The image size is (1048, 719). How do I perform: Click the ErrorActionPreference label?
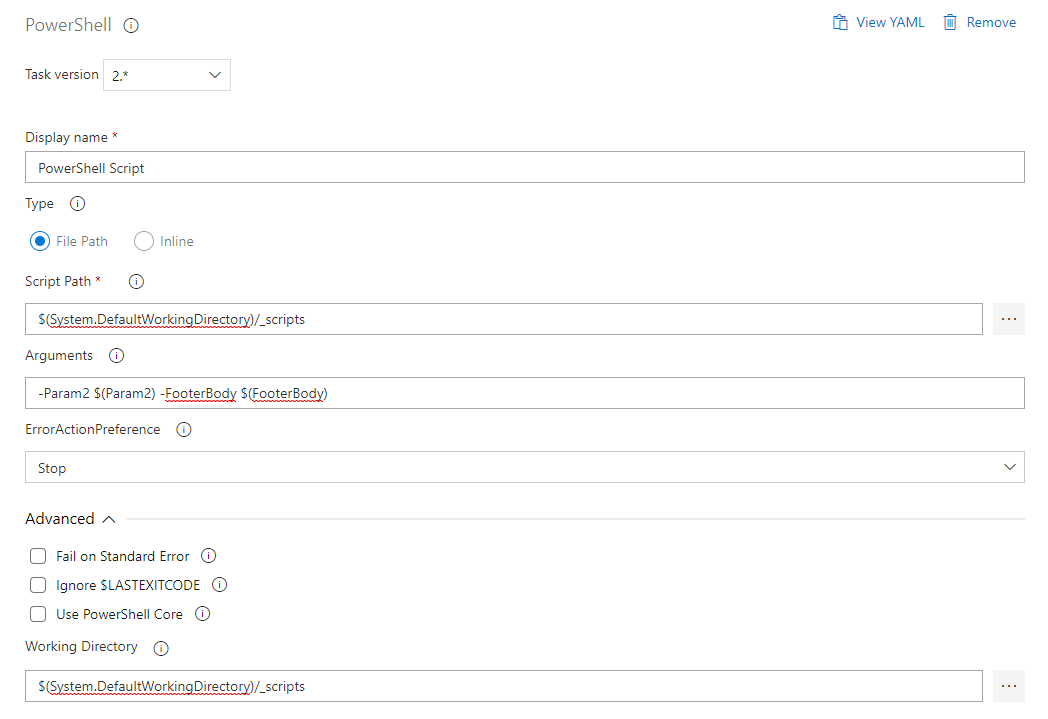pyautogui.click(x=93, y=429)
